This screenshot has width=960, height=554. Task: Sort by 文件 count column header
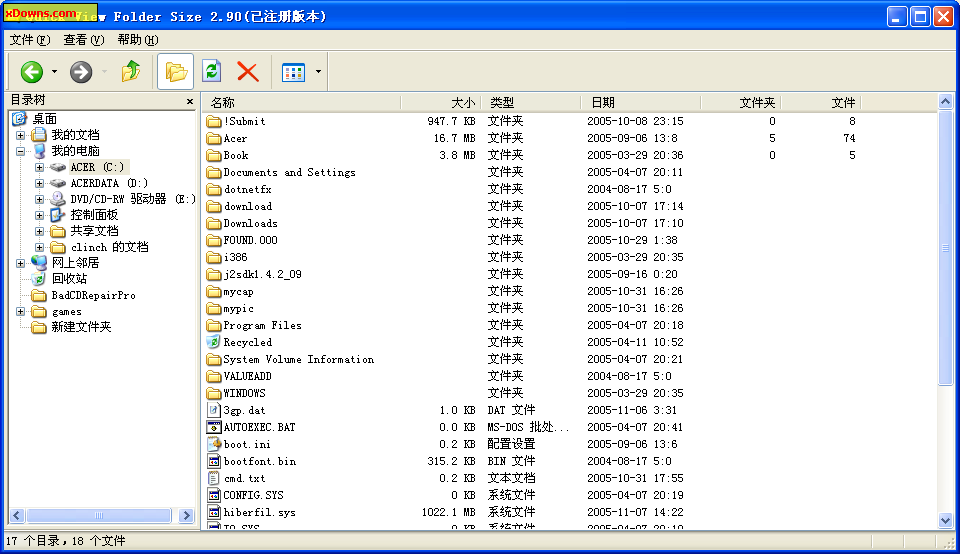point(821,103)
